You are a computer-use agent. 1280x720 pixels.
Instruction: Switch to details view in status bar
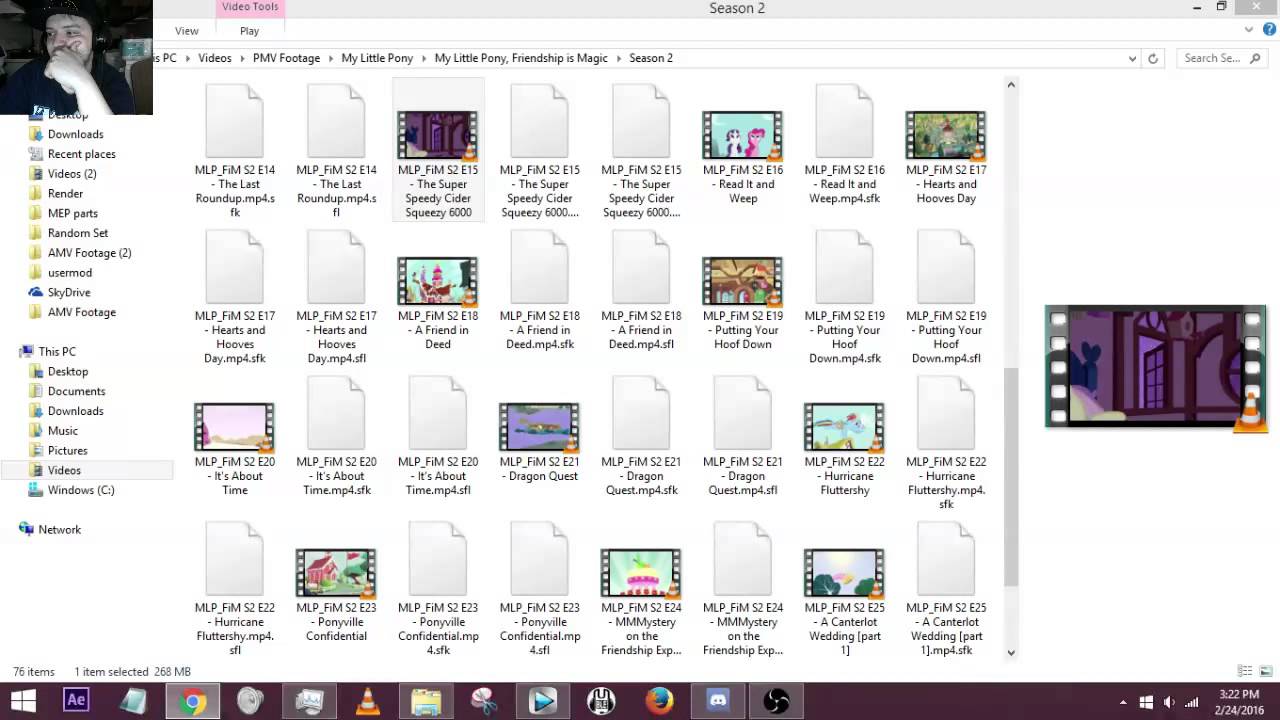coord(1245,672)
